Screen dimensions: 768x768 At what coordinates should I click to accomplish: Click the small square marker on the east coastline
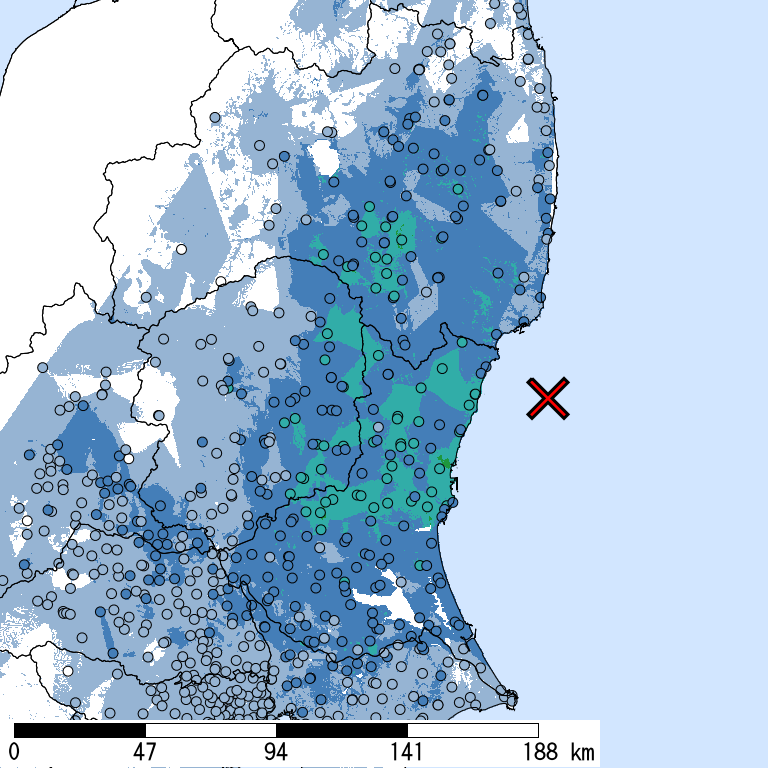click(455, 484)
